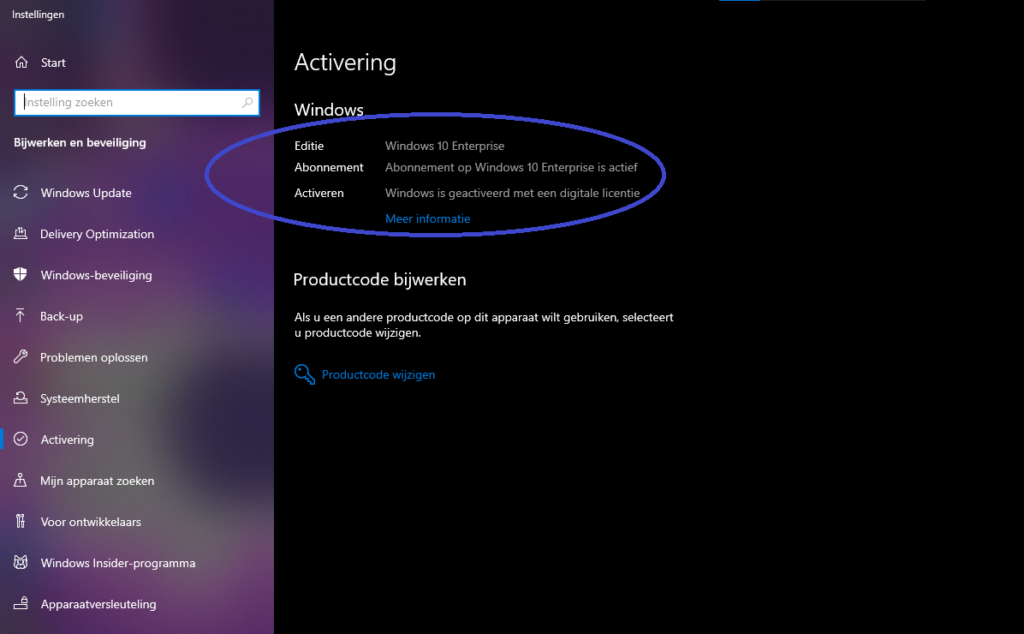Click the Apparaatversleuteling lock icon

[x=21, y=603]
